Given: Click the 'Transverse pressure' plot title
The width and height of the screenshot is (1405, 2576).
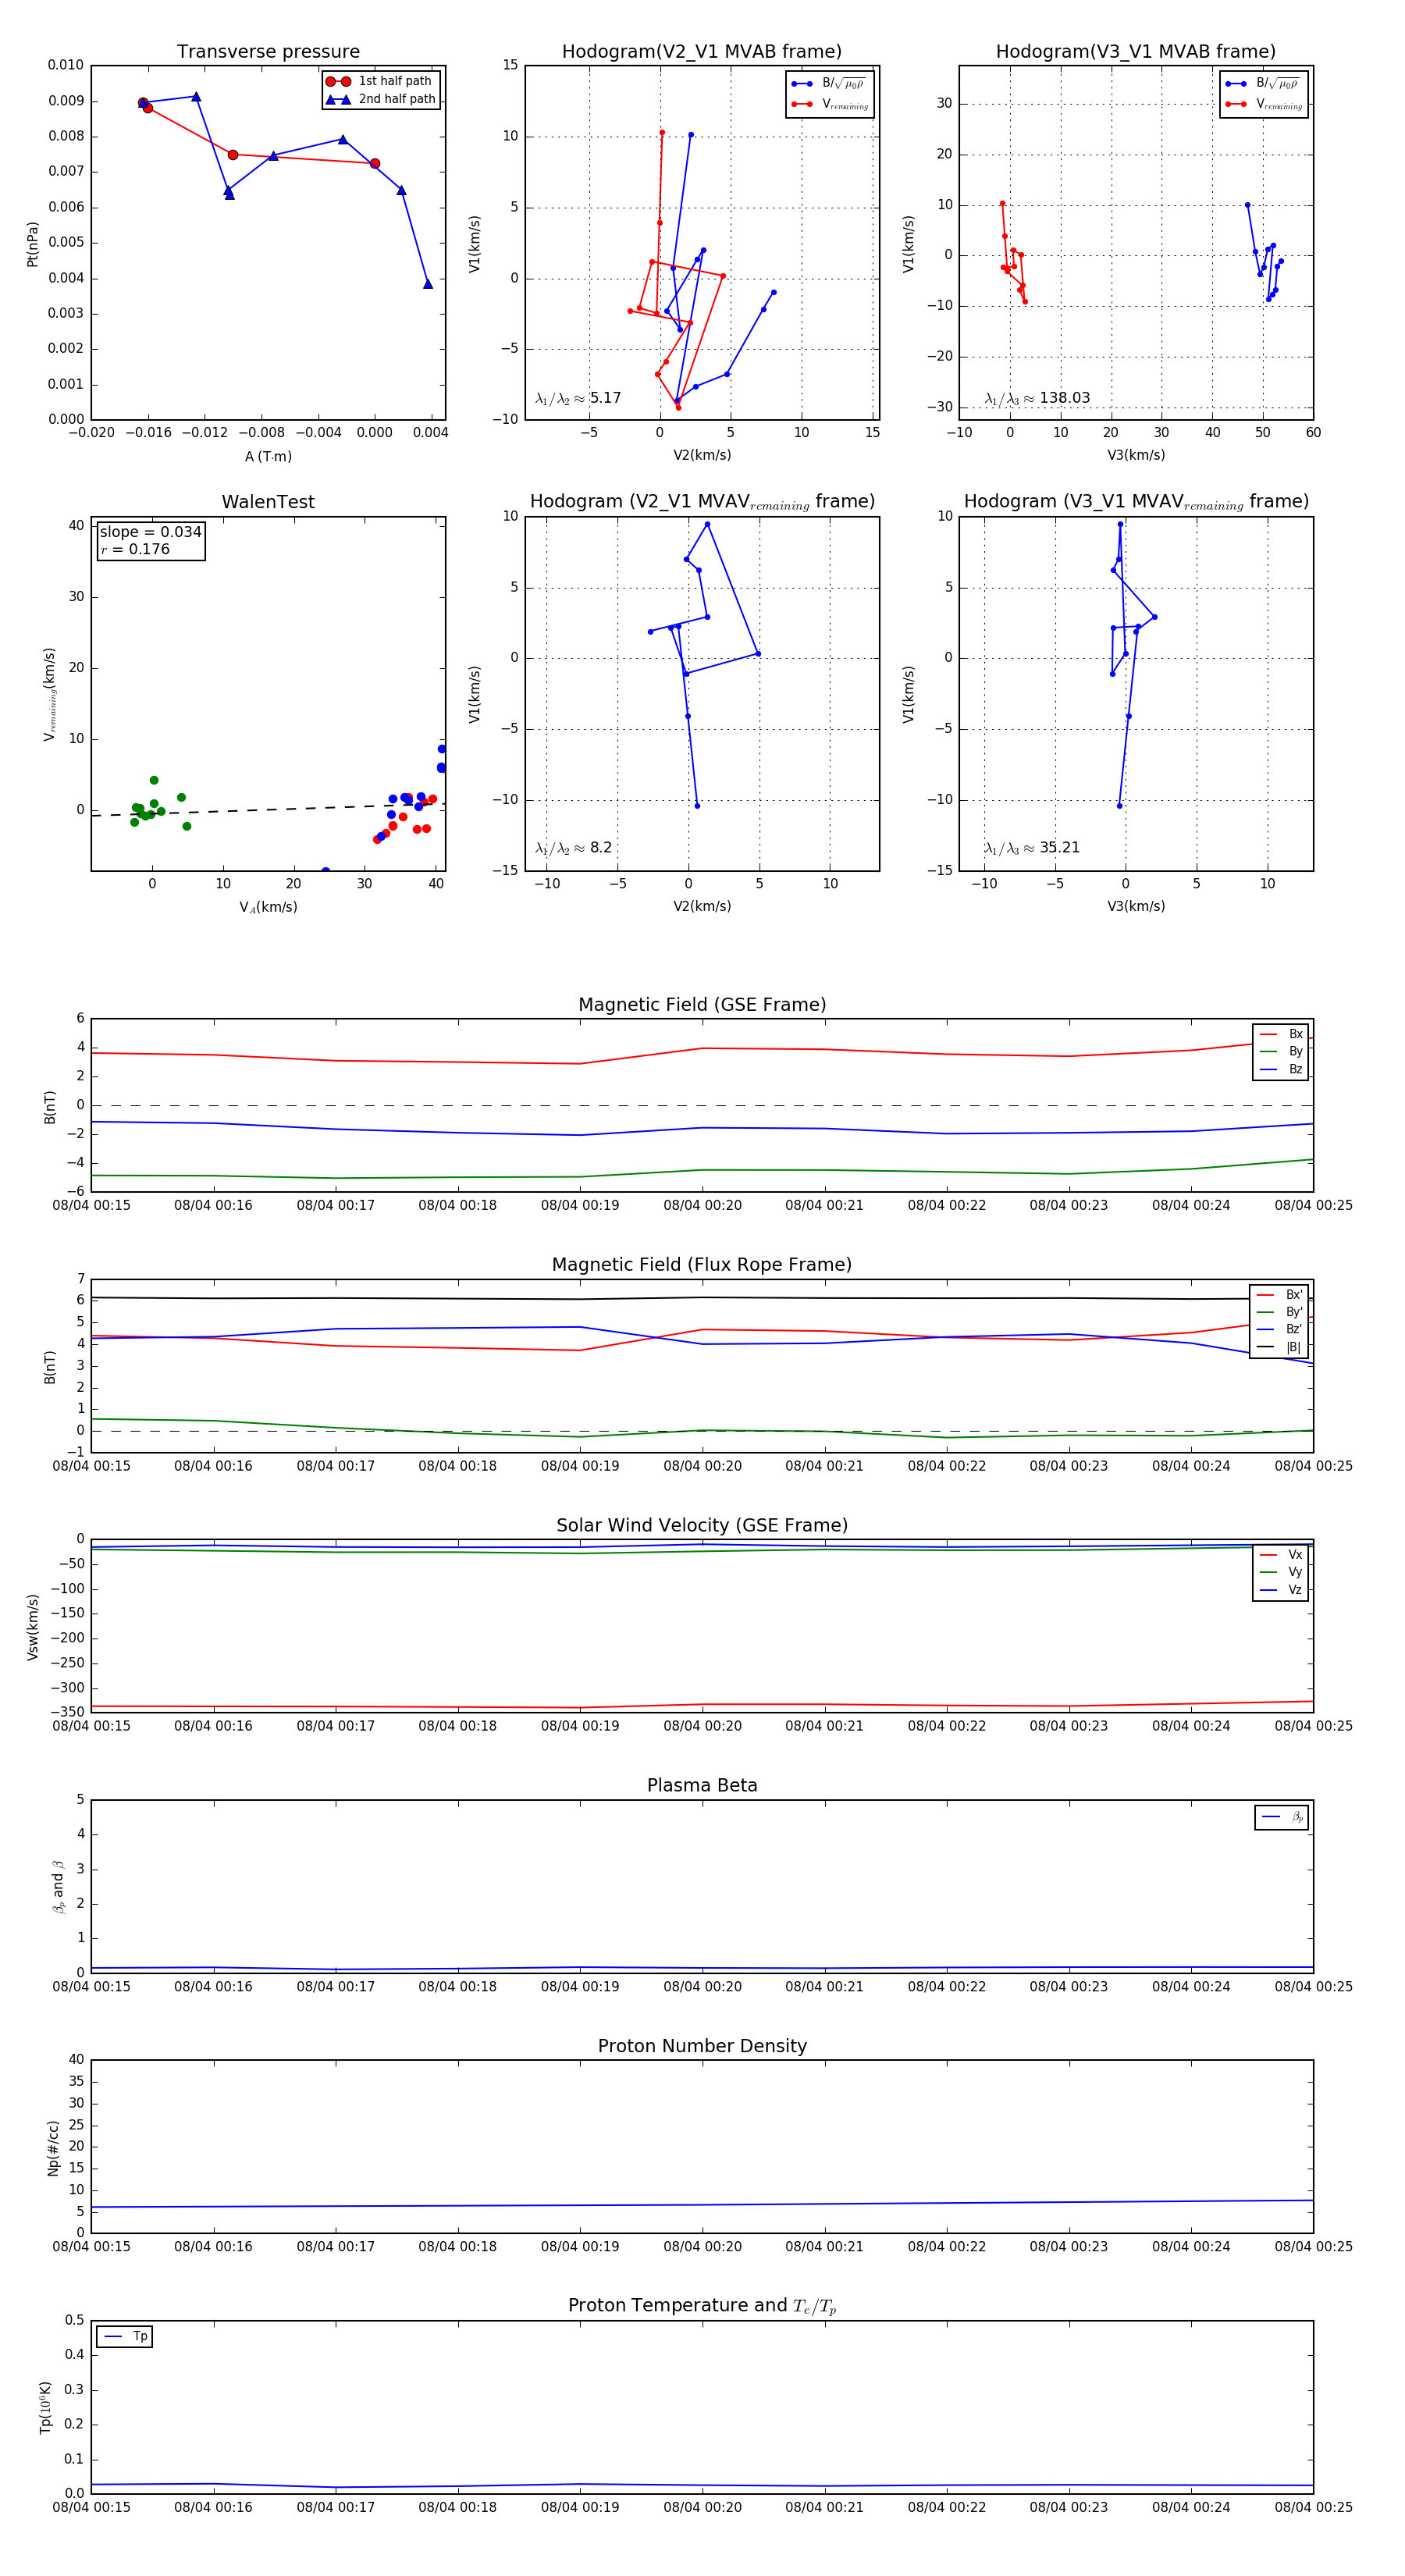Looking at the screenshot, I should (x=268, y=52).
